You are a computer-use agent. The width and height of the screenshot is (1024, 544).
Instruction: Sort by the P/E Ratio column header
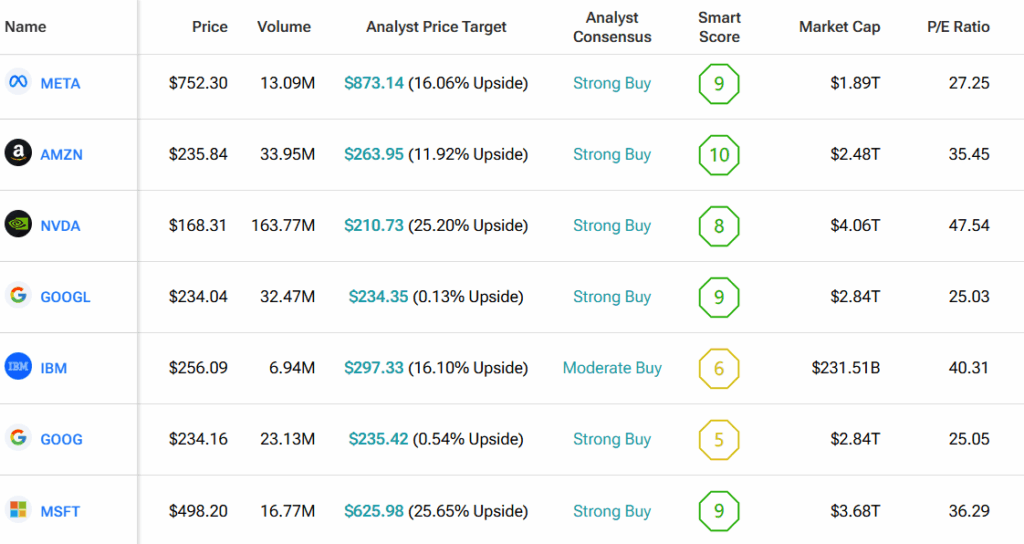(x=958, y=27)
